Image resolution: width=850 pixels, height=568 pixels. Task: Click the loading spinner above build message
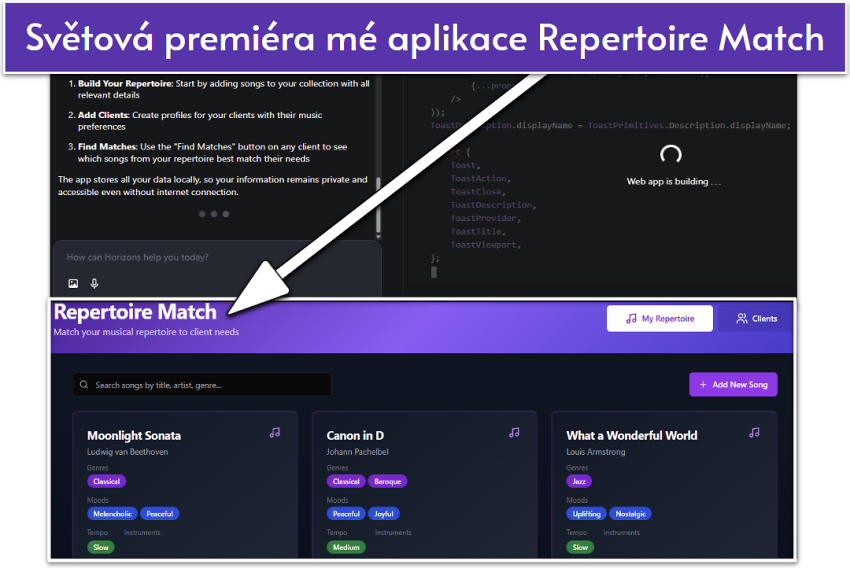click(x=672, y=154)
